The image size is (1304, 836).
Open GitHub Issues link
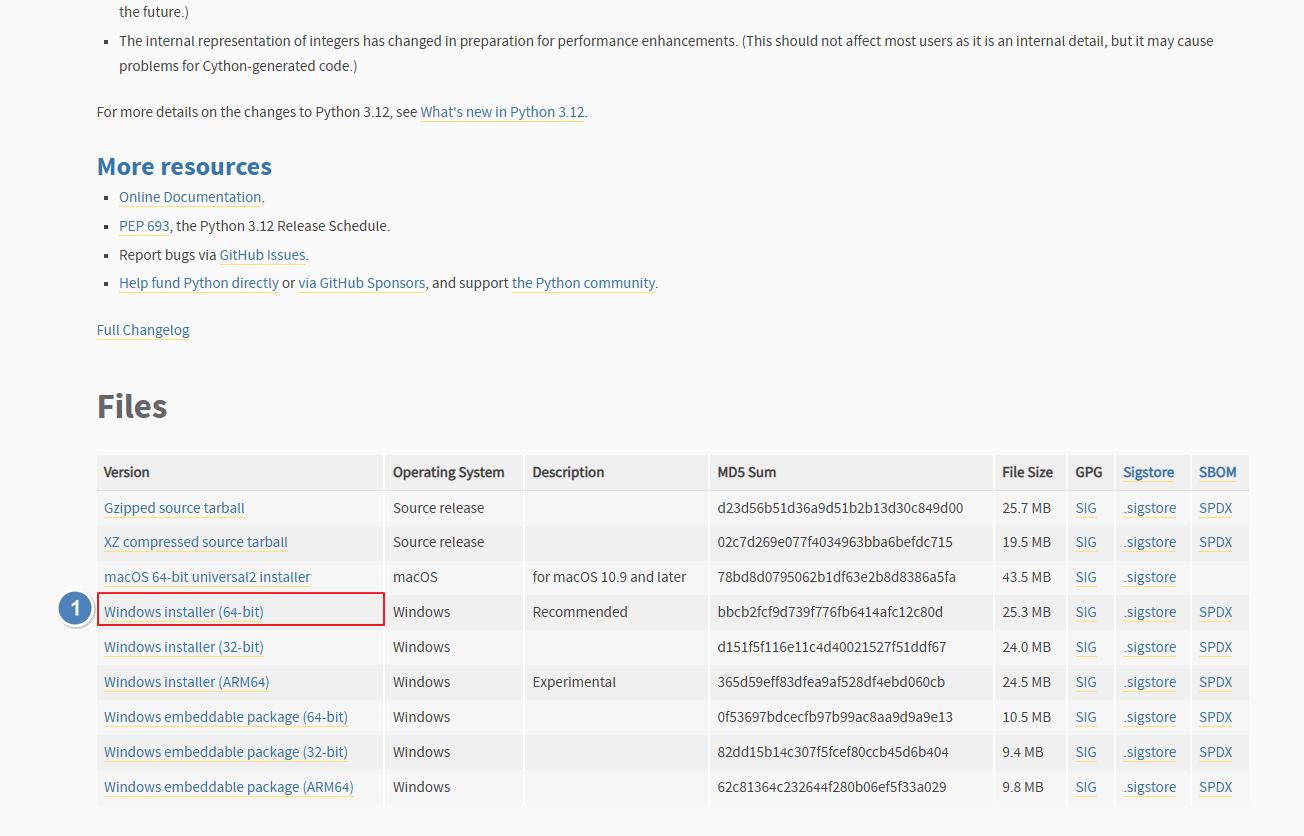[262, 255]
